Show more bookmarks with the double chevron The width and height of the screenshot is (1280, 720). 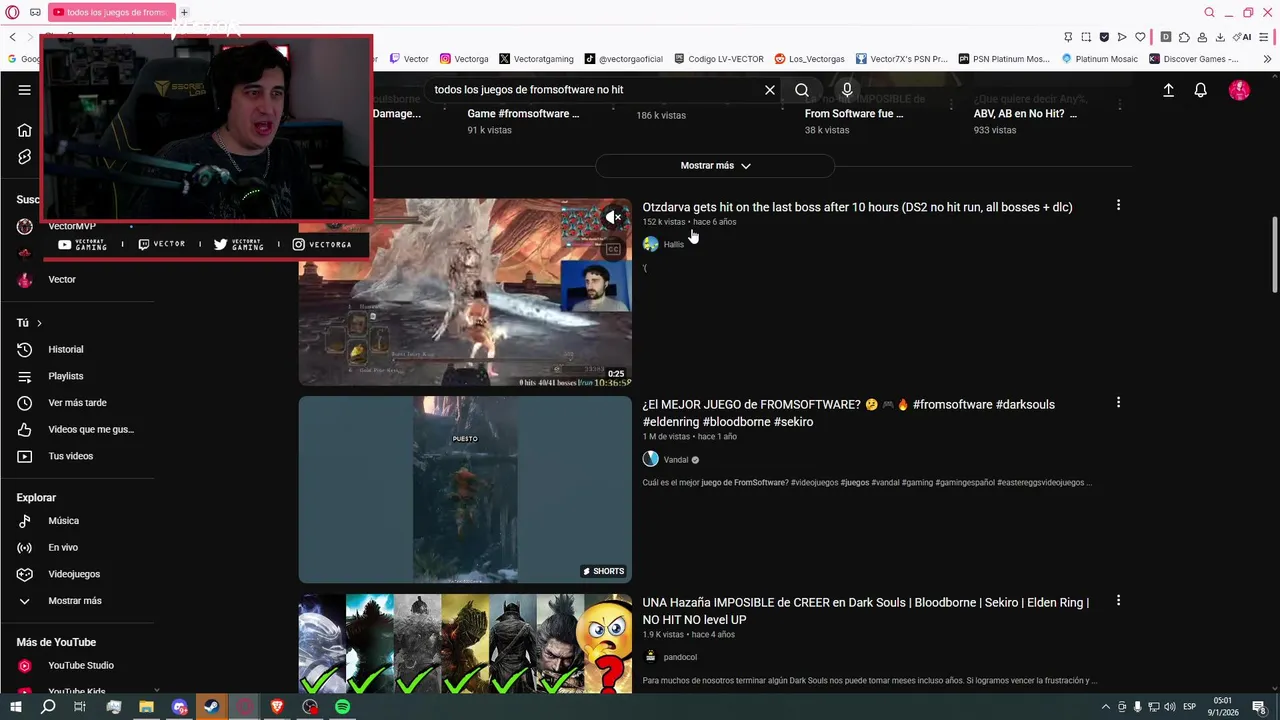[x=1267, y=59]
